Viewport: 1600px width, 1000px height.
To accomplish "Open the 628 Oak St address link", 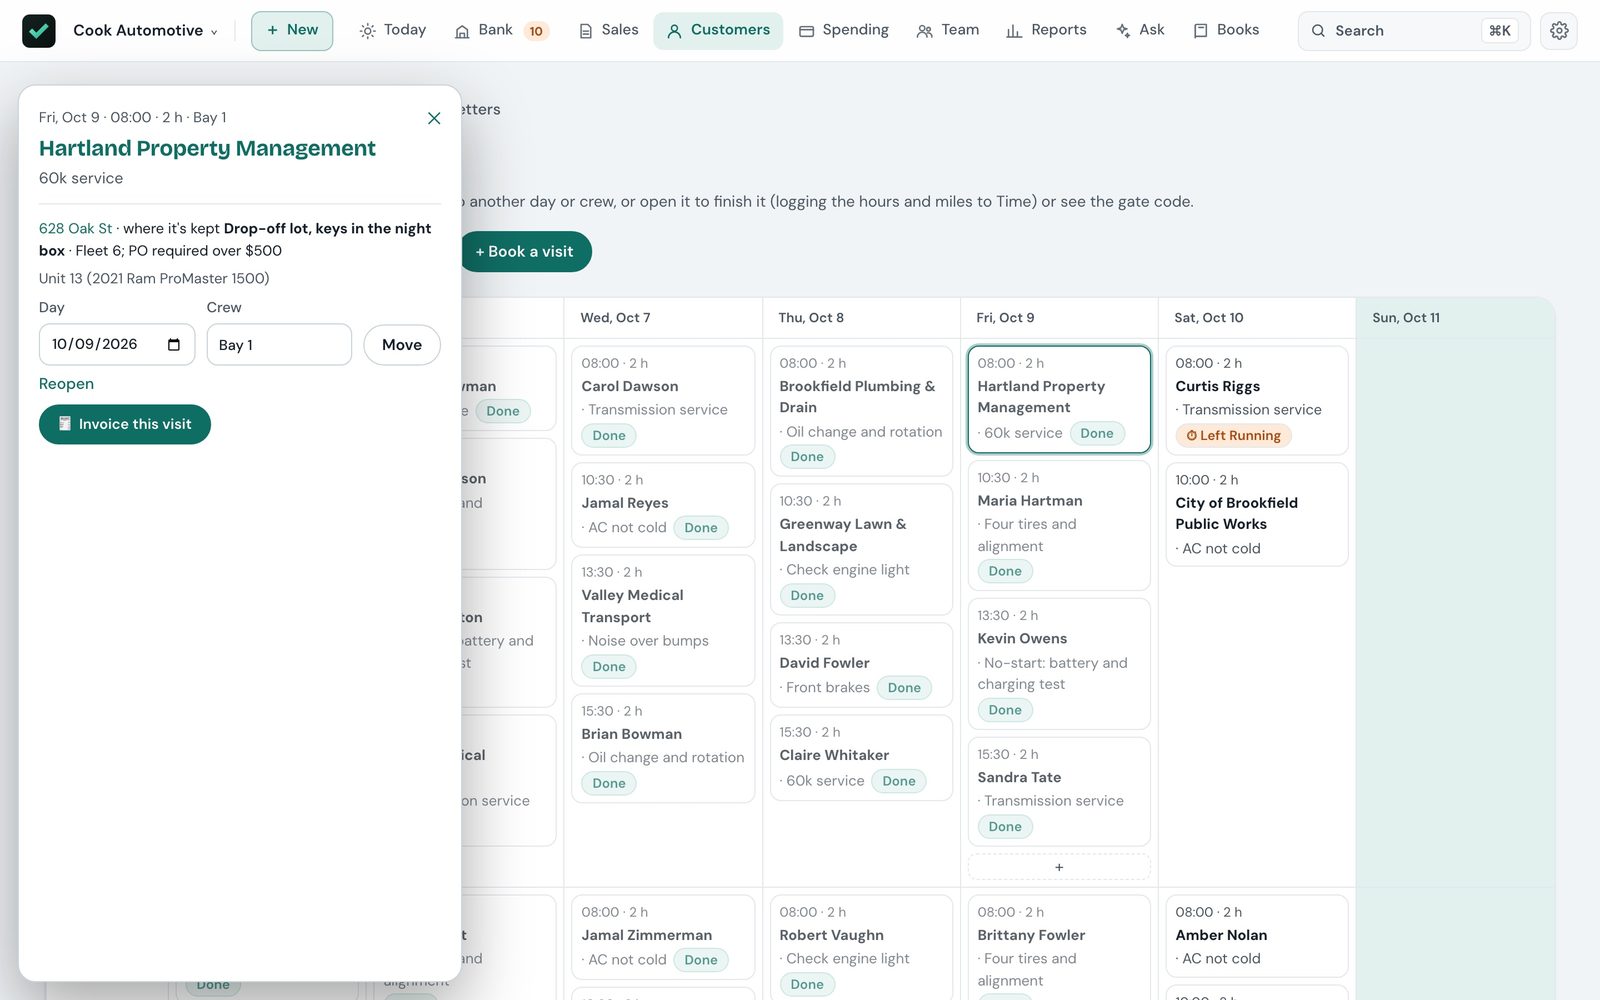I will 76,228.
